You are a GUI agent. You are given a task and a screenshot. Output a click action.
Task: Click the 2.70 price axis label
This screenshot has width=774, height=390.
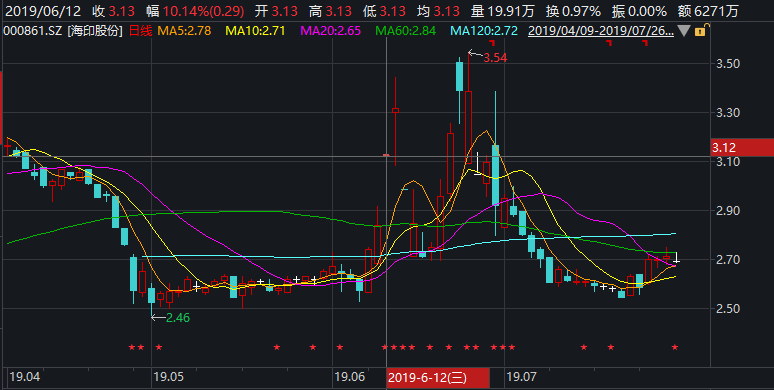click(x=728, y=260)
